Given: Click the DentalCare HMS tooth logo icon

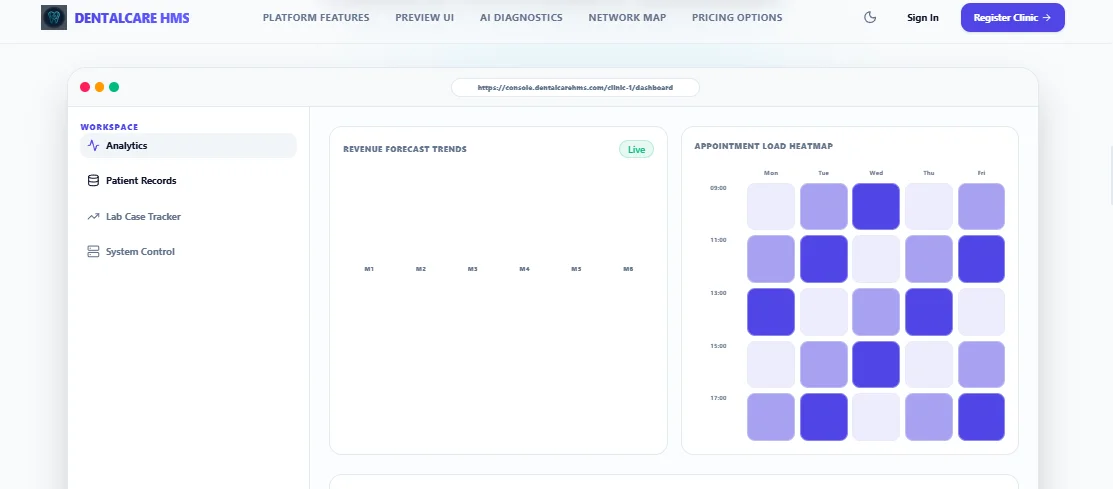Looking at the screenshot, I should 54,18.
